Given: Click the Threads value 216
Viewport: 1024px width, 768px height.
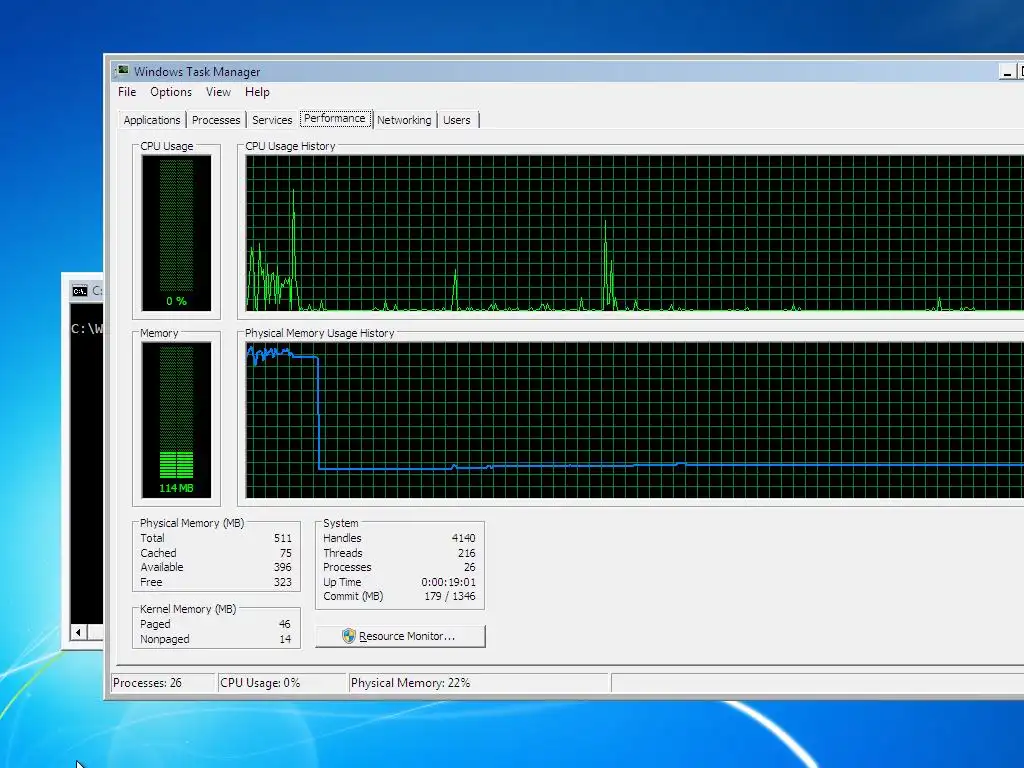Looking at the screenshot, I should coord(466,553).
